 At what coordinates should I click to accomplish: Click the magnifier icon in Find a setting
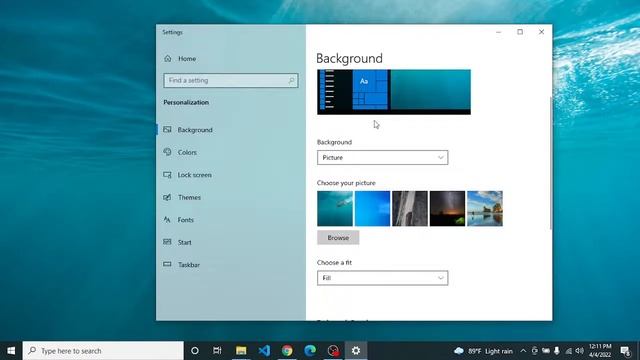click(x=291, y=80)
